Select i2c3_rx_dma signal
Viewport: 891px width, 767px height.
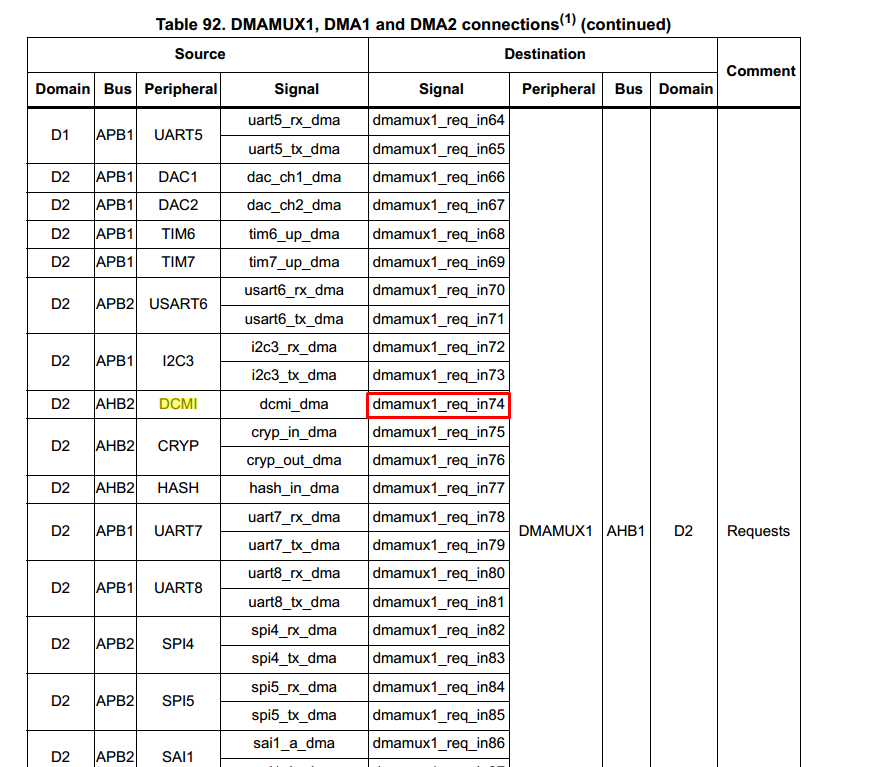pos(294,347)
